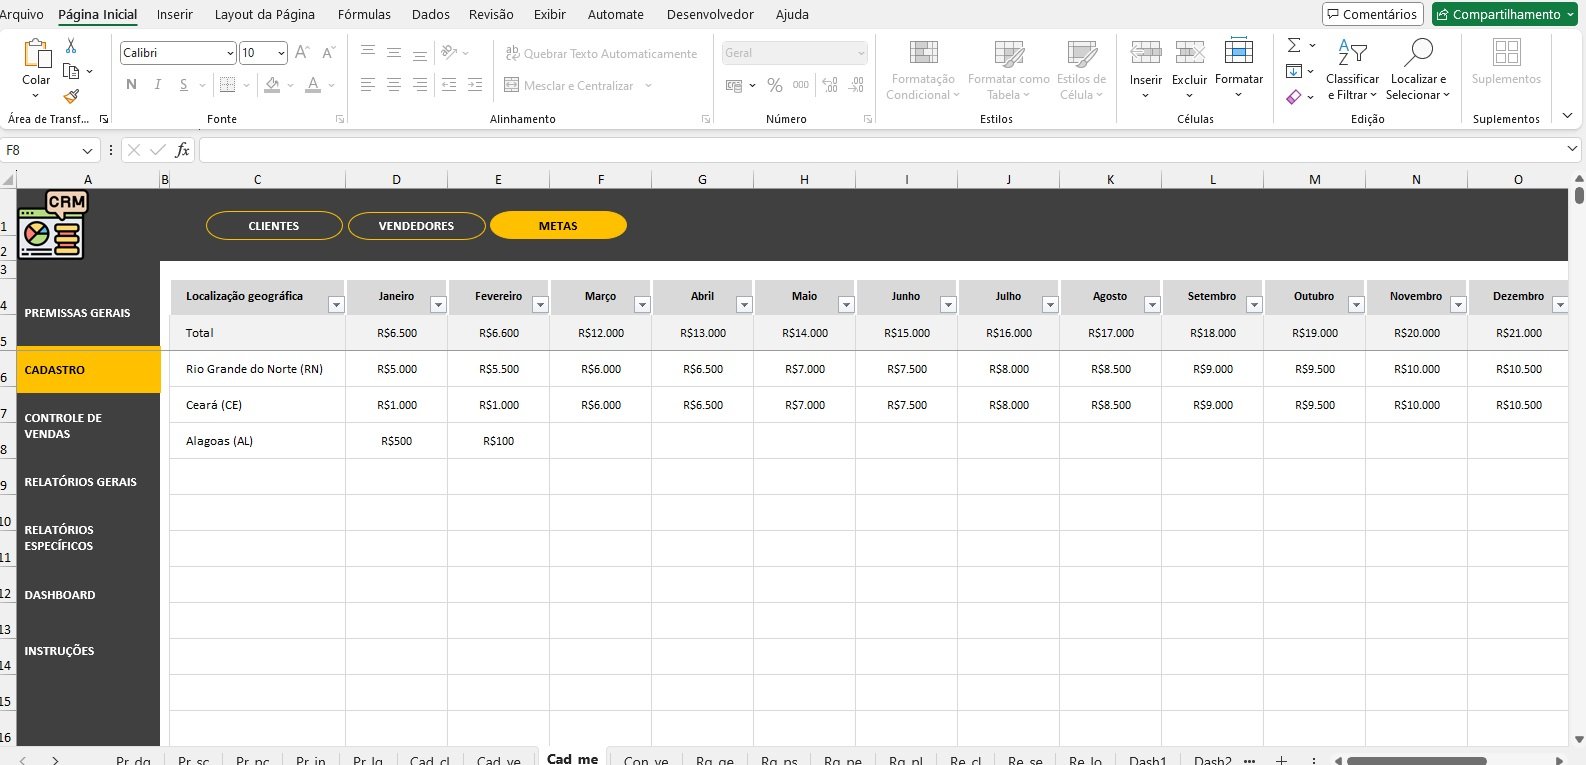Open the Dezembro column filter dropdown
1586x765 pixels.
pyautogui.click(x=1559, y=305)
